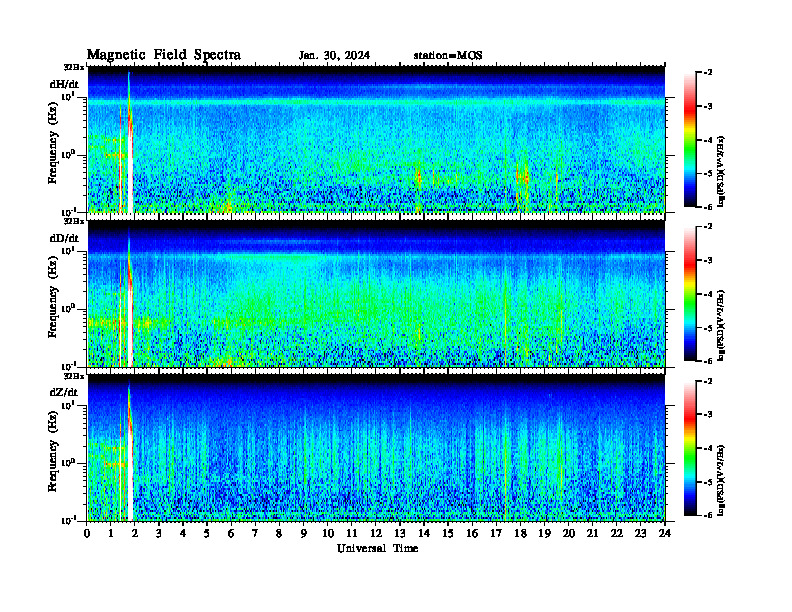The height and width of the screenshot is (612, 792).
Task: Click the 10^1 frequency tick of dD/dt panel
Action: click(x=69, y=250)
